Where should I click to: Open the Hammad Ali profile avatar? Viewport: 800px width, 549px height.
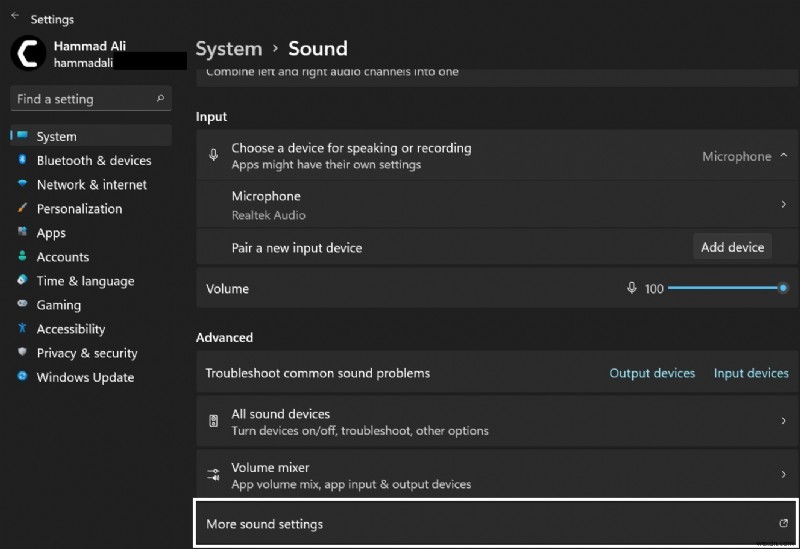[29, 53]
